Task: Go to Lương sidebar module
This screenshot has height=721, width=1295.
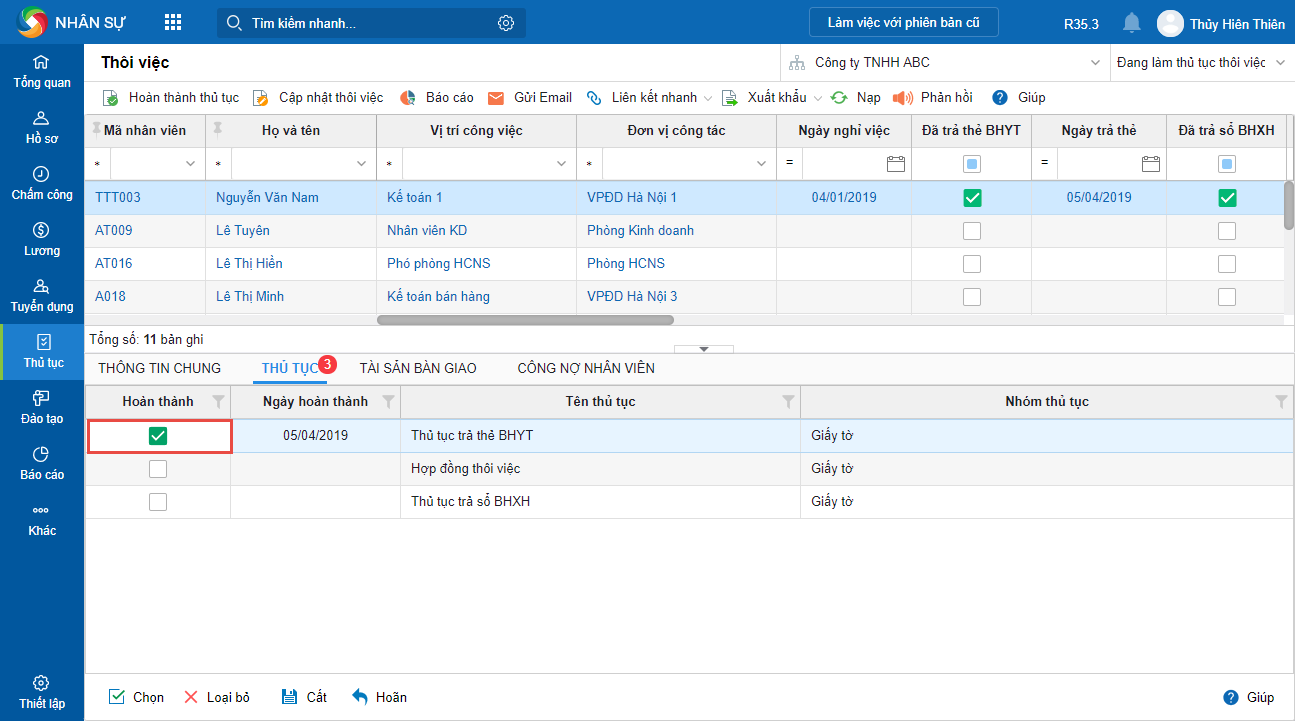Action: (42, 240)
